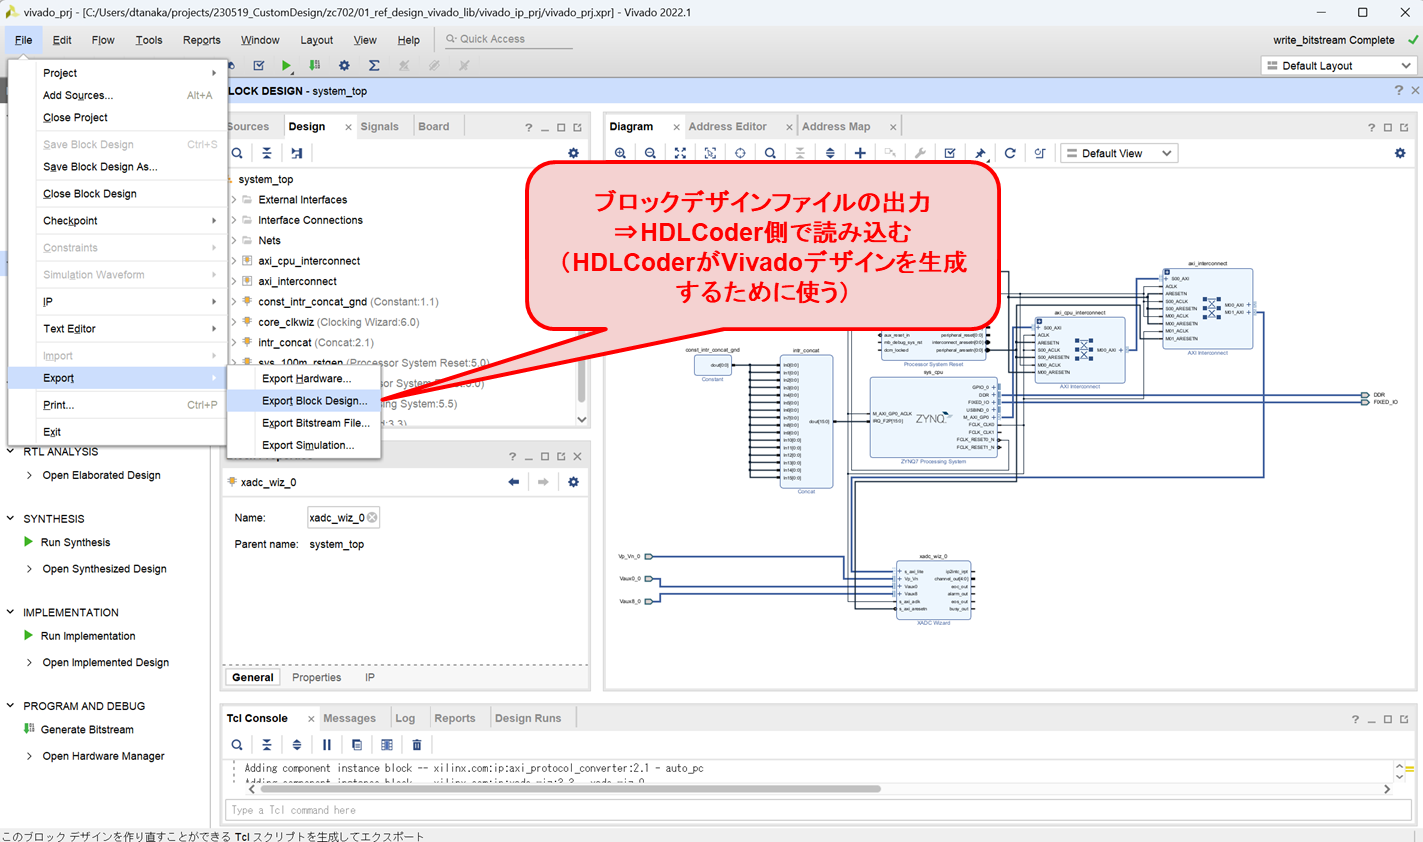Expand Interface Connections tree node
Viewport: 1423px width, 842px height.
pyautogui.click(x=235, y=220)
